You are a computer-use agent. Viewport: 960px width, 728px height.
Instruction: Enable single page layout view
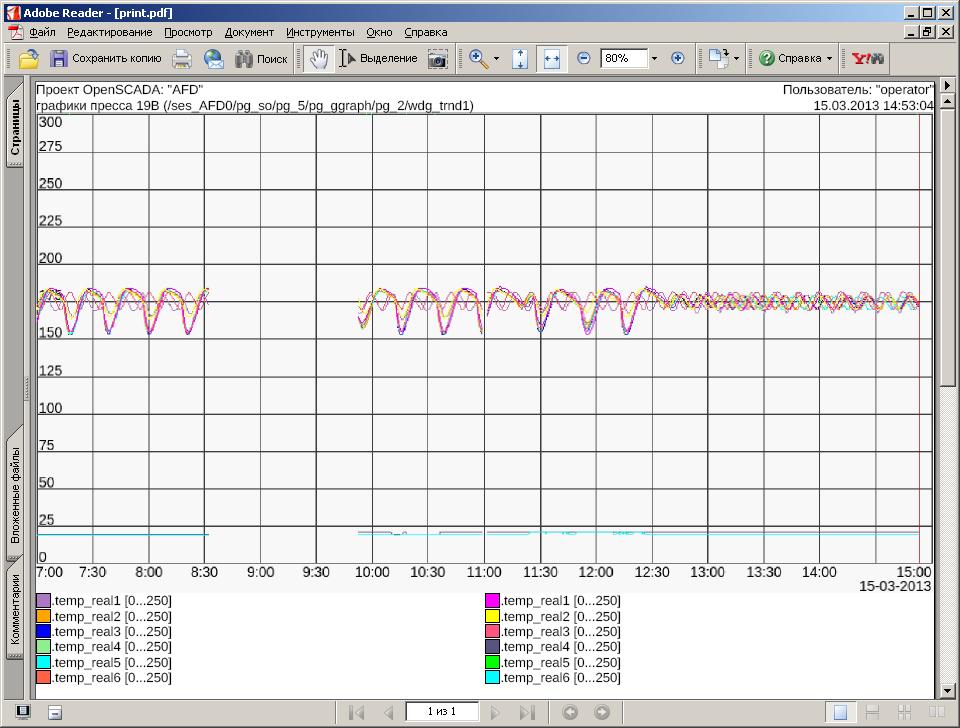pyautogui.click(x=841, y=712)
